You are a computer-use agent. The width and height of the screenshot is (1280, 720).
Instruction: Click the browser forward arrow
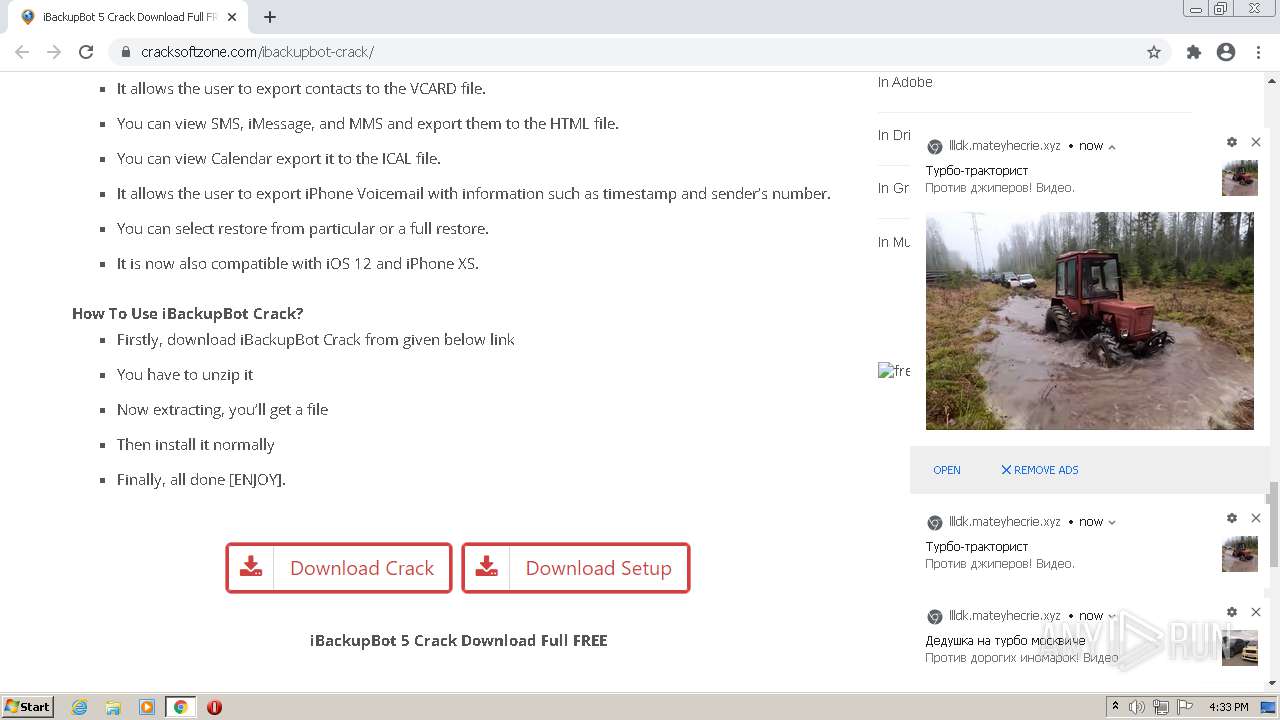(x=54, y=52)
